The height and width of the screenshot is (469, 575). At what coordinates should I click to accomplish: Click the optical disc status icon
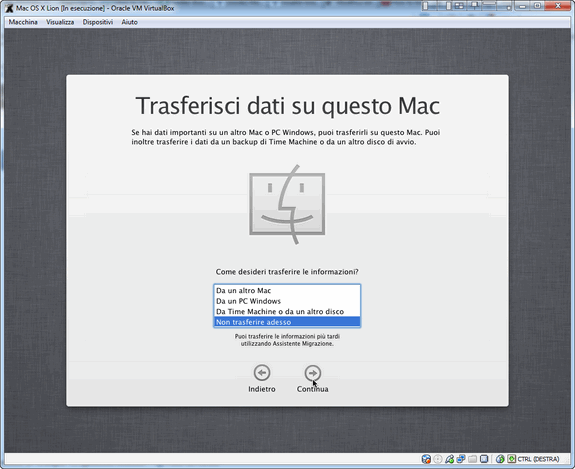[438, 459]
